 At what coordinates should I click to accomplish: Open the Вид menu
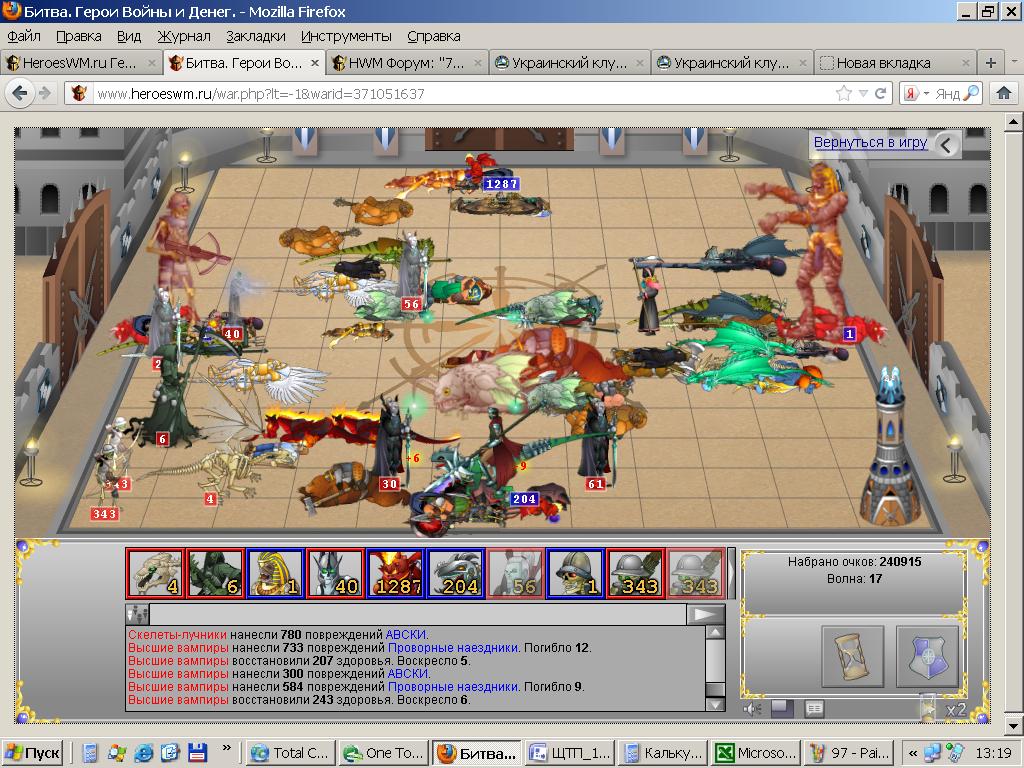[x=129, y=36]
